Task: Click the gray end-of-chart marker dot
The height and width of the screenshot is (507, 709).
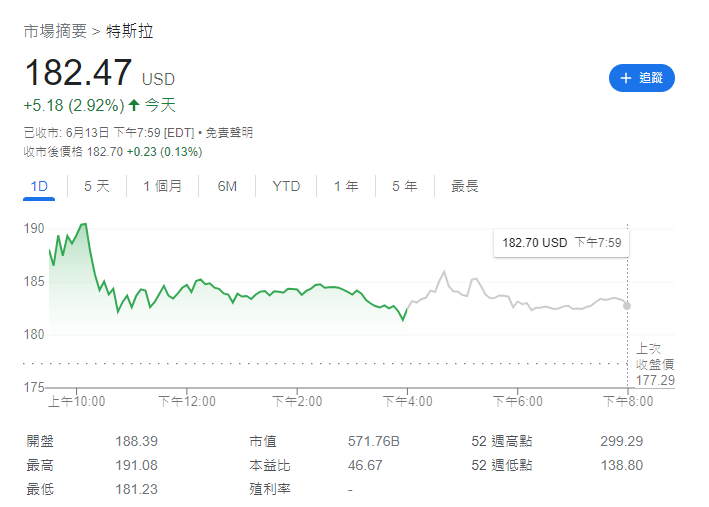Action: click(x=627, y=305)
